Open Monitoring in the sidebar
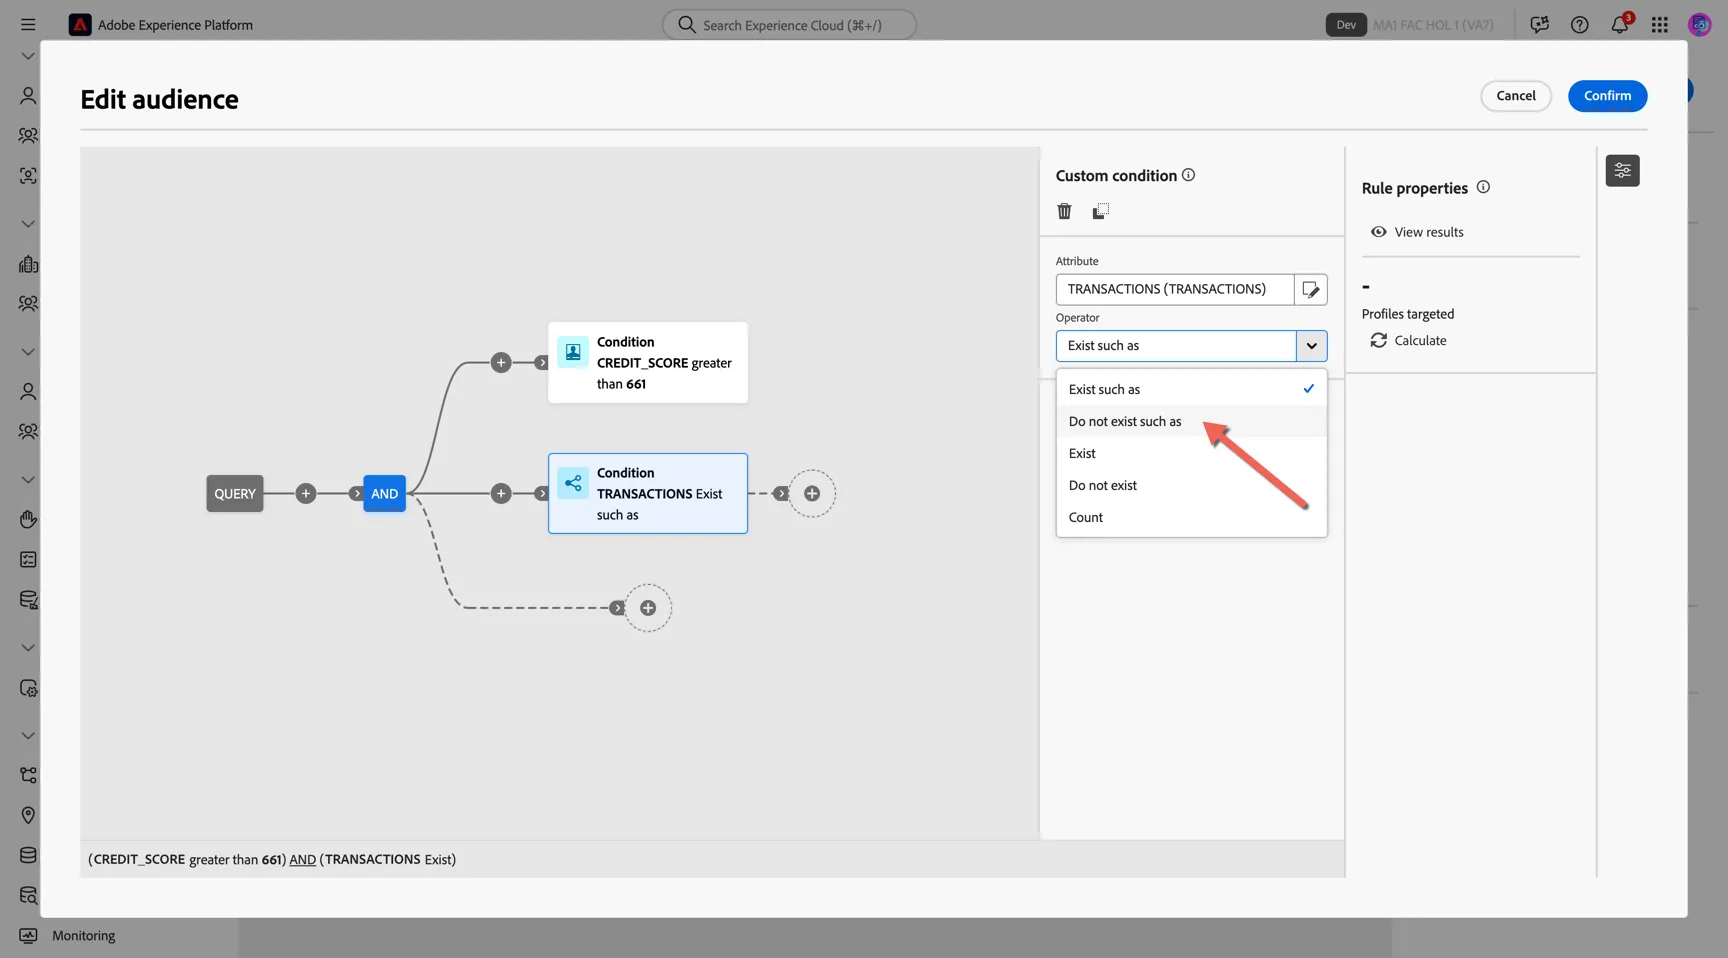 [83, 936]
